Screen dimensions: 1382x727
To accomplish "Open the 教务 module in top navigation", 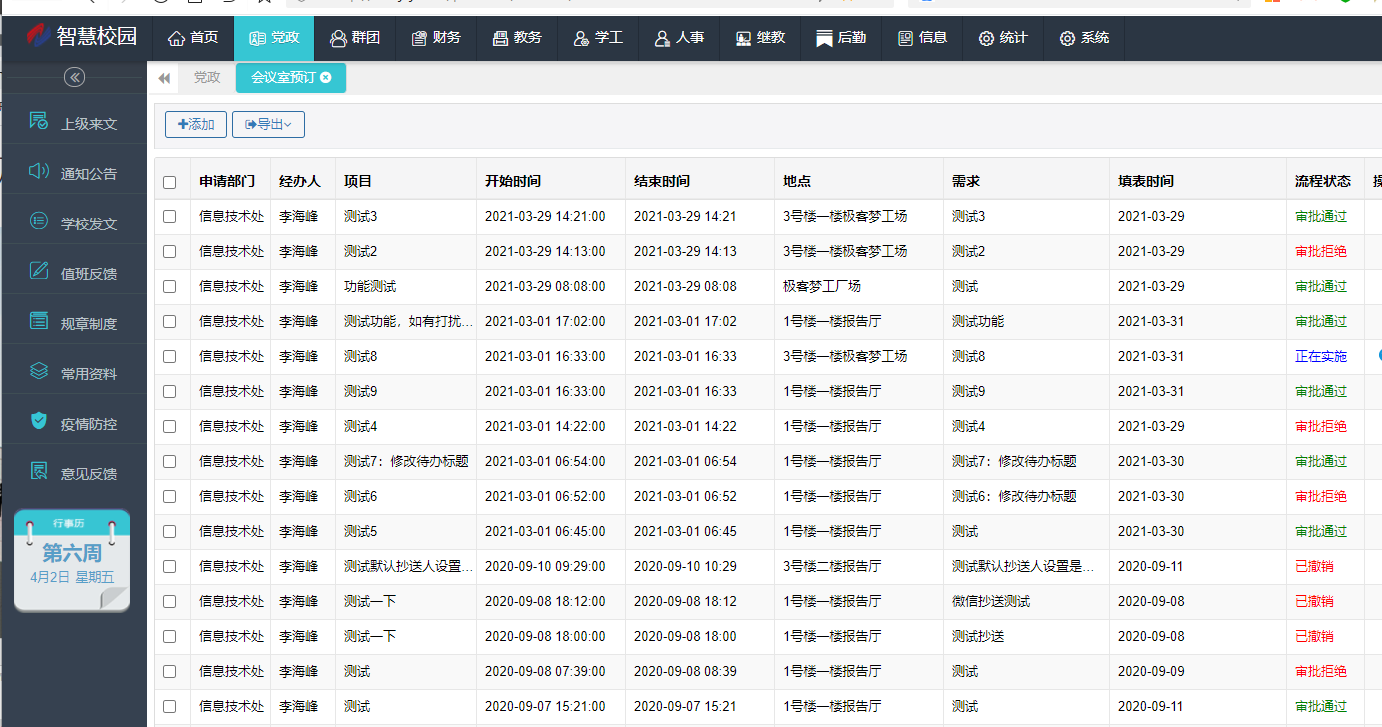I will (x=516, y=38).
